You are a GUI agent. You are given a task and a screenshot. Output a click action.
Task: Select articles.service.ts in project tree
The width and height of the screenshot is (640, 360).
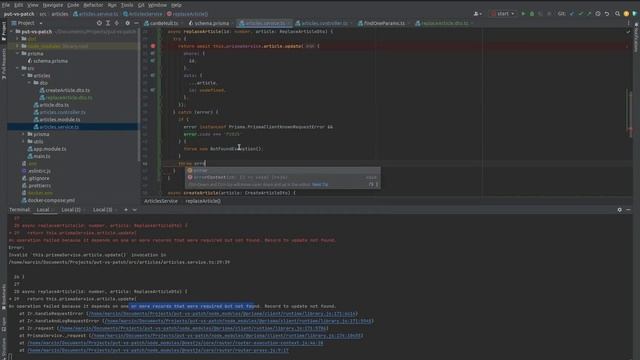[56, 127]
